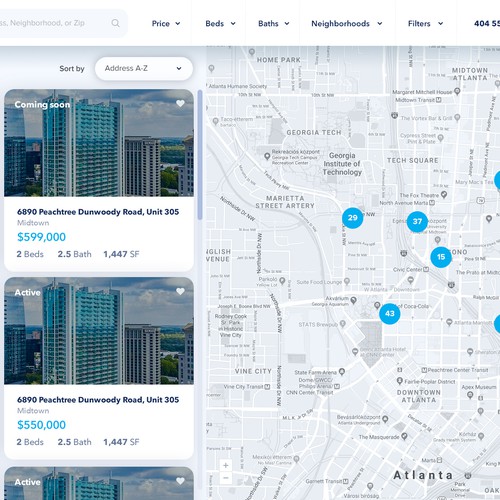The image size is (500, 500).
Task: Click the $599,000 price text
Action: click(x=41, y=237)
